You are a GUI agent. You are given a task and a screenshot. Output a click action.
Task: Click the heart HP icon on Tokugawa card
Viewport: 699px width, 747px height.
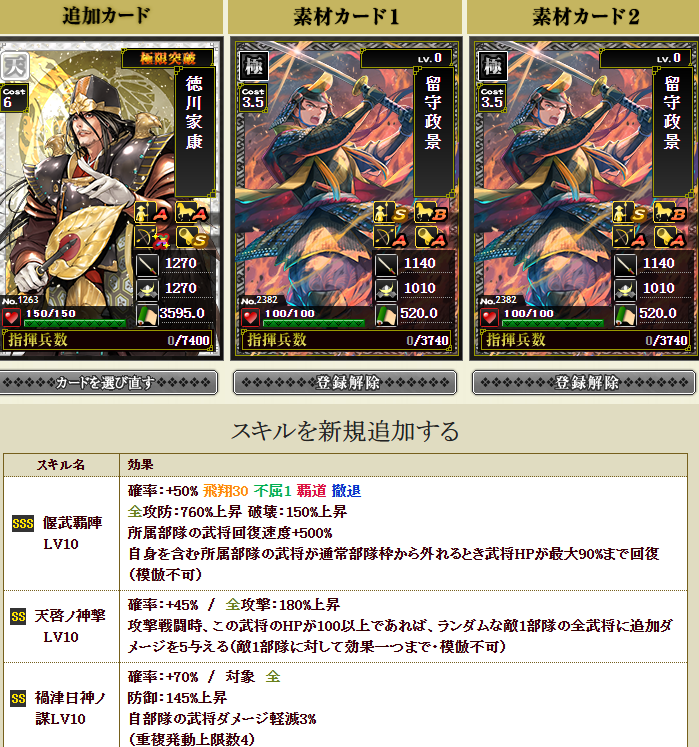click(x=11, y=317)
